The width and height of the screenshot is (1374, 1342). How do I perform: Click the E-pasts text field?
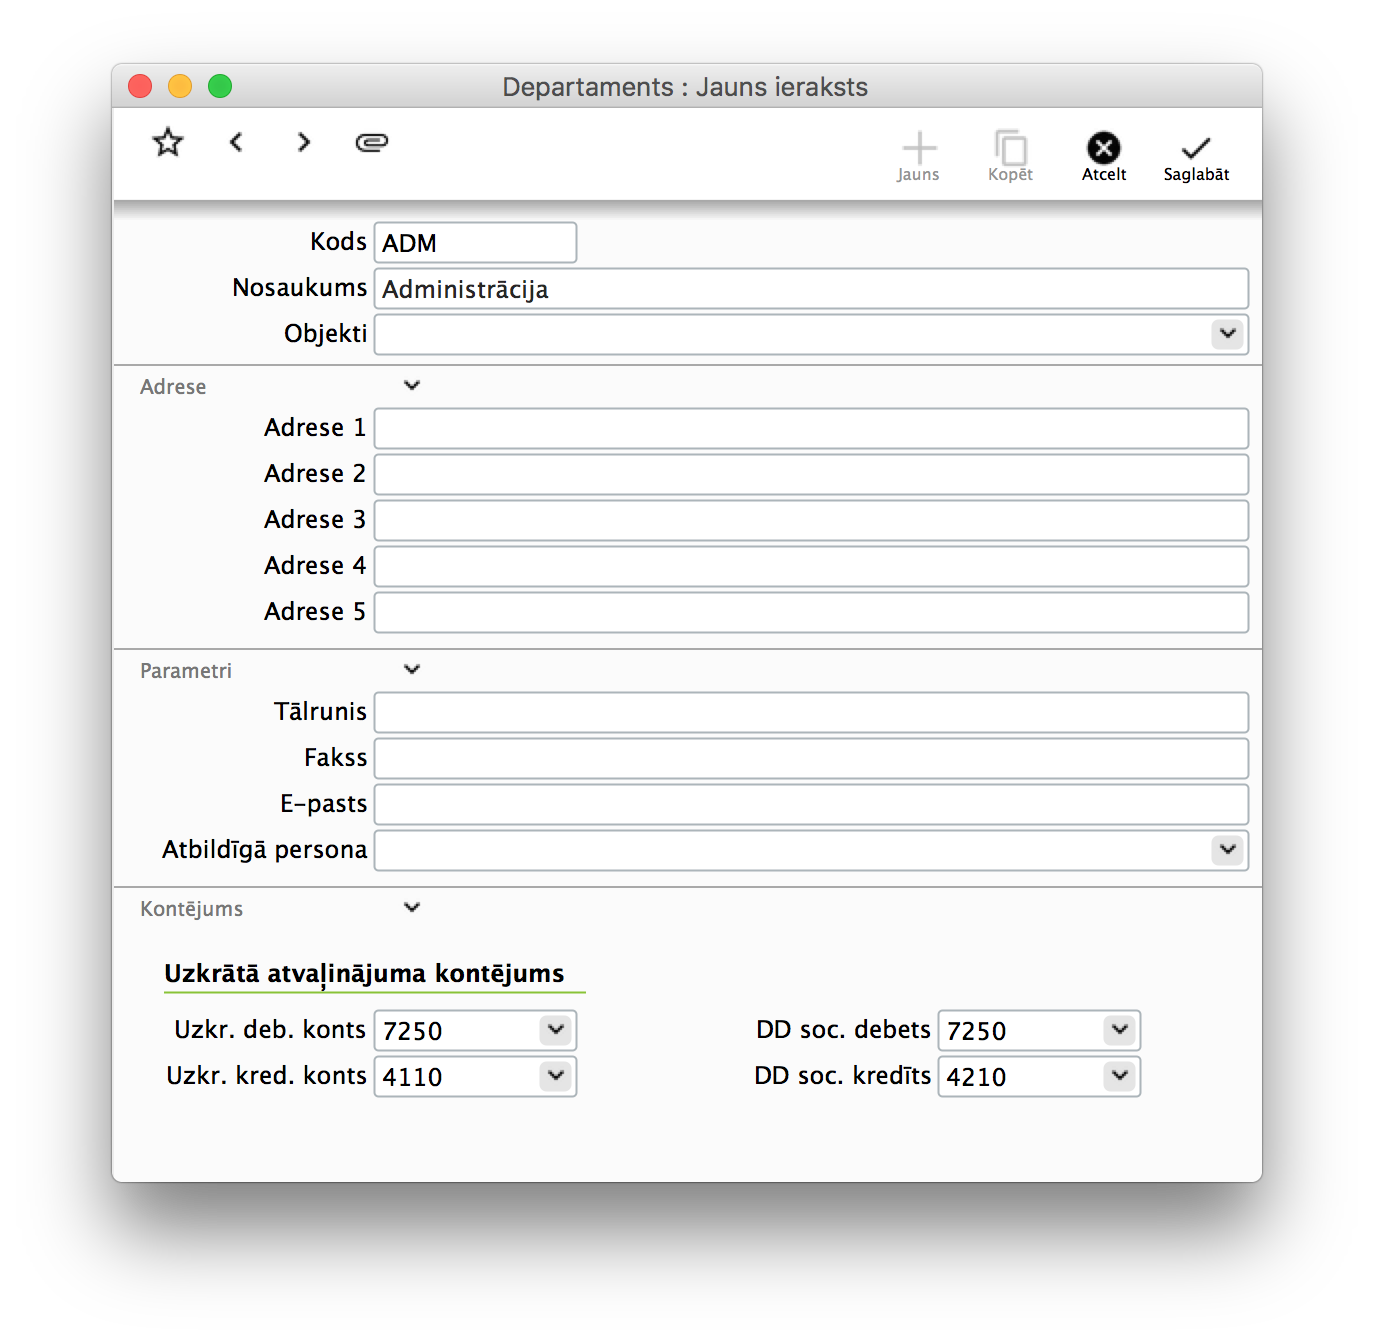811,804
